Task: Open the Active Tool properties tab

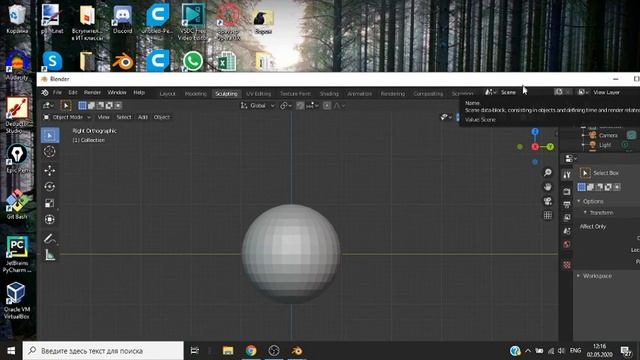Action: point(567,175)
